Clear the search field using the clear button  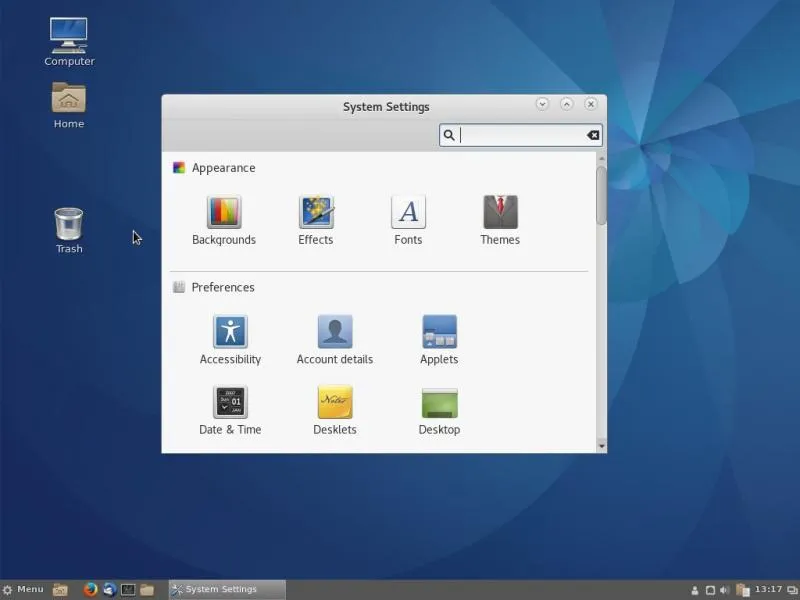(592, 134)
